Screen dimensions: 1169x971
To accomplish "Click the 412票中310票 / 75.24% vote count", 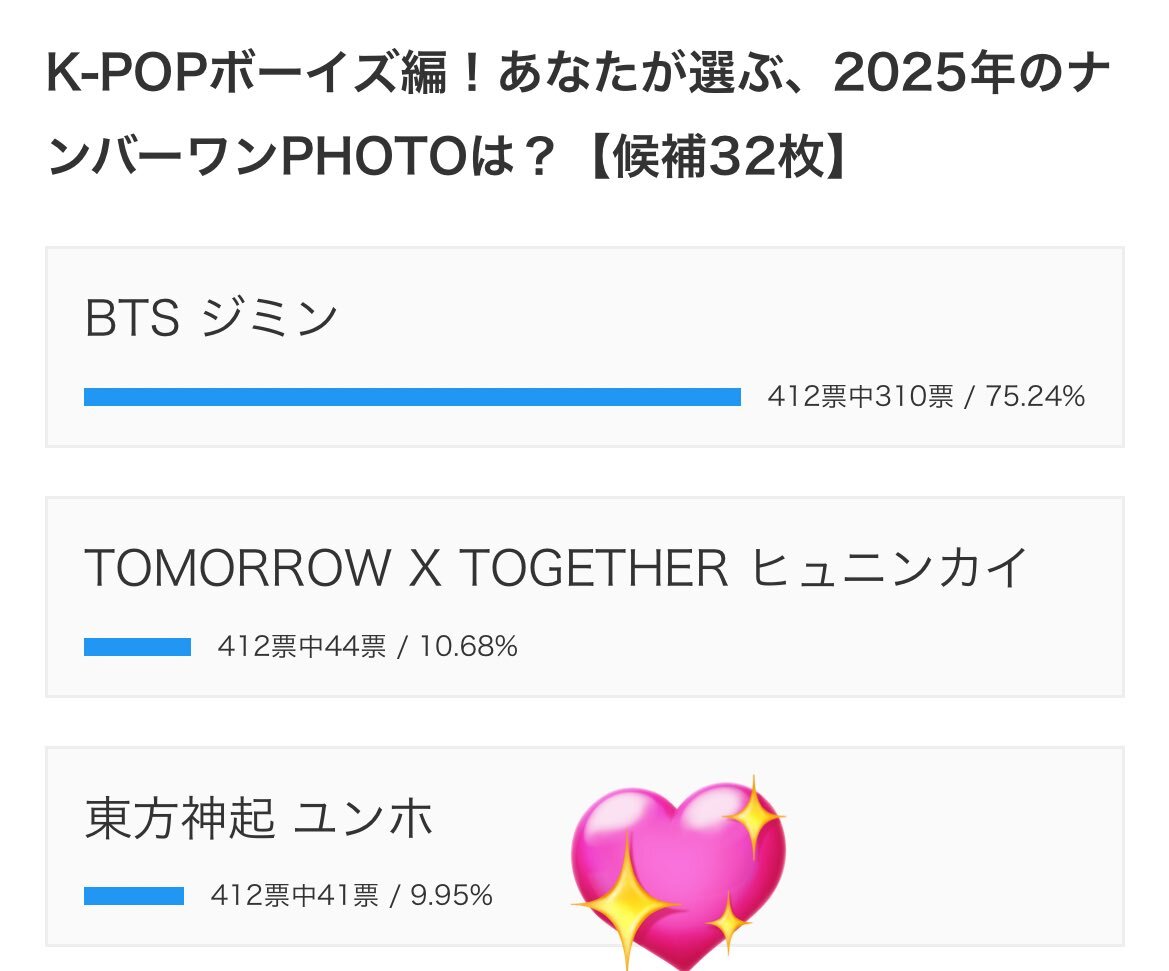I will pyautogui.click(x=926, y=397).
